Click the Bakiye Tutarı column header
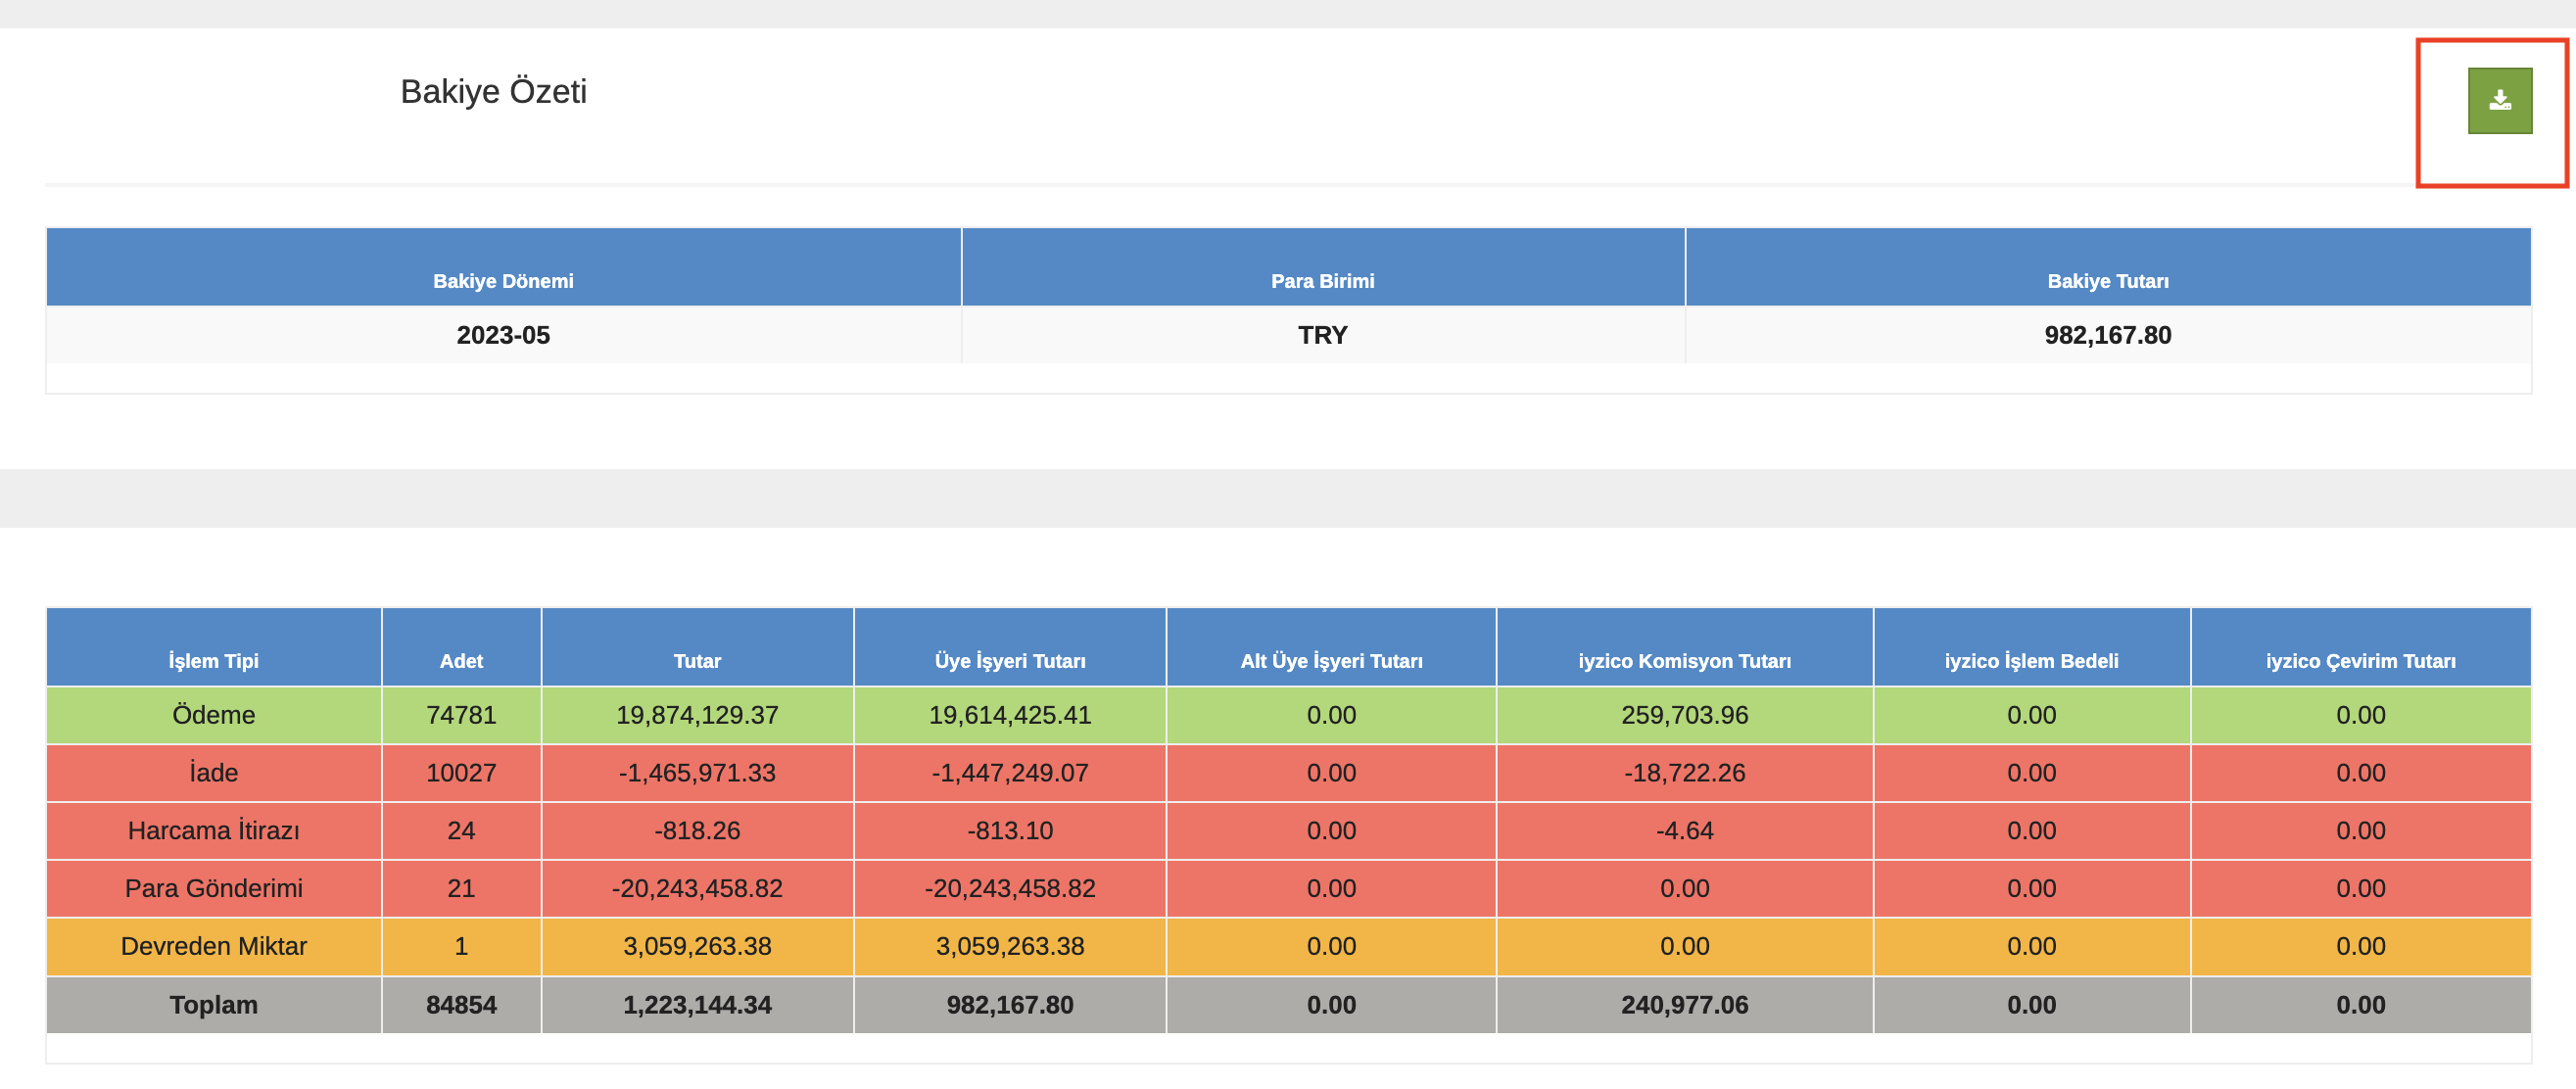 (x=2107, y=281)
